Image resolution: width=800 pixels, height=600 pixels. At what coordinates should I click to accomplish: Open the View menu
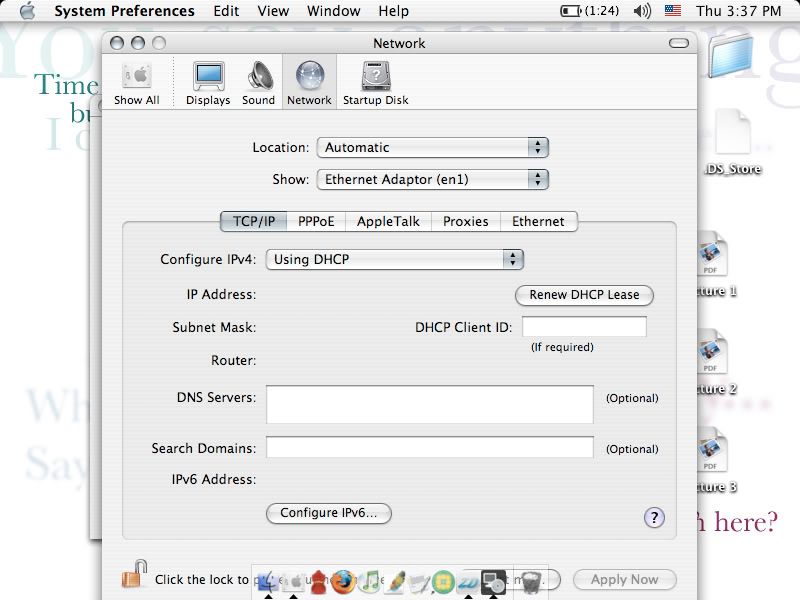(x=273, y=11)
